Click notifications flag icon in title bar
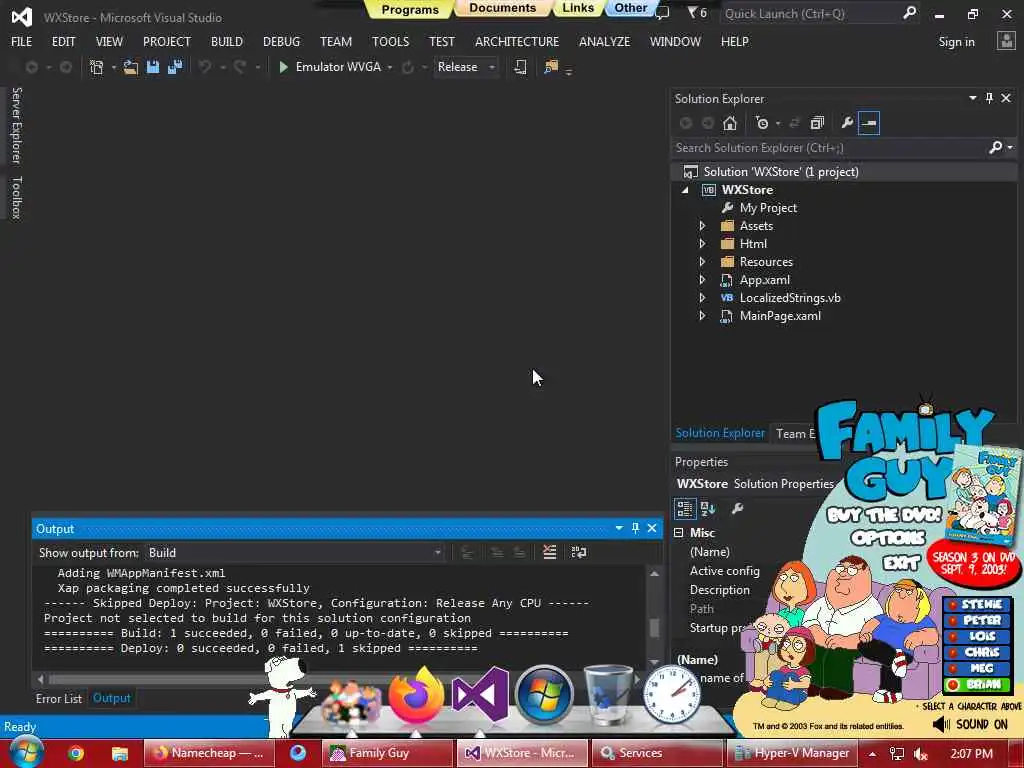 (693, 12)
